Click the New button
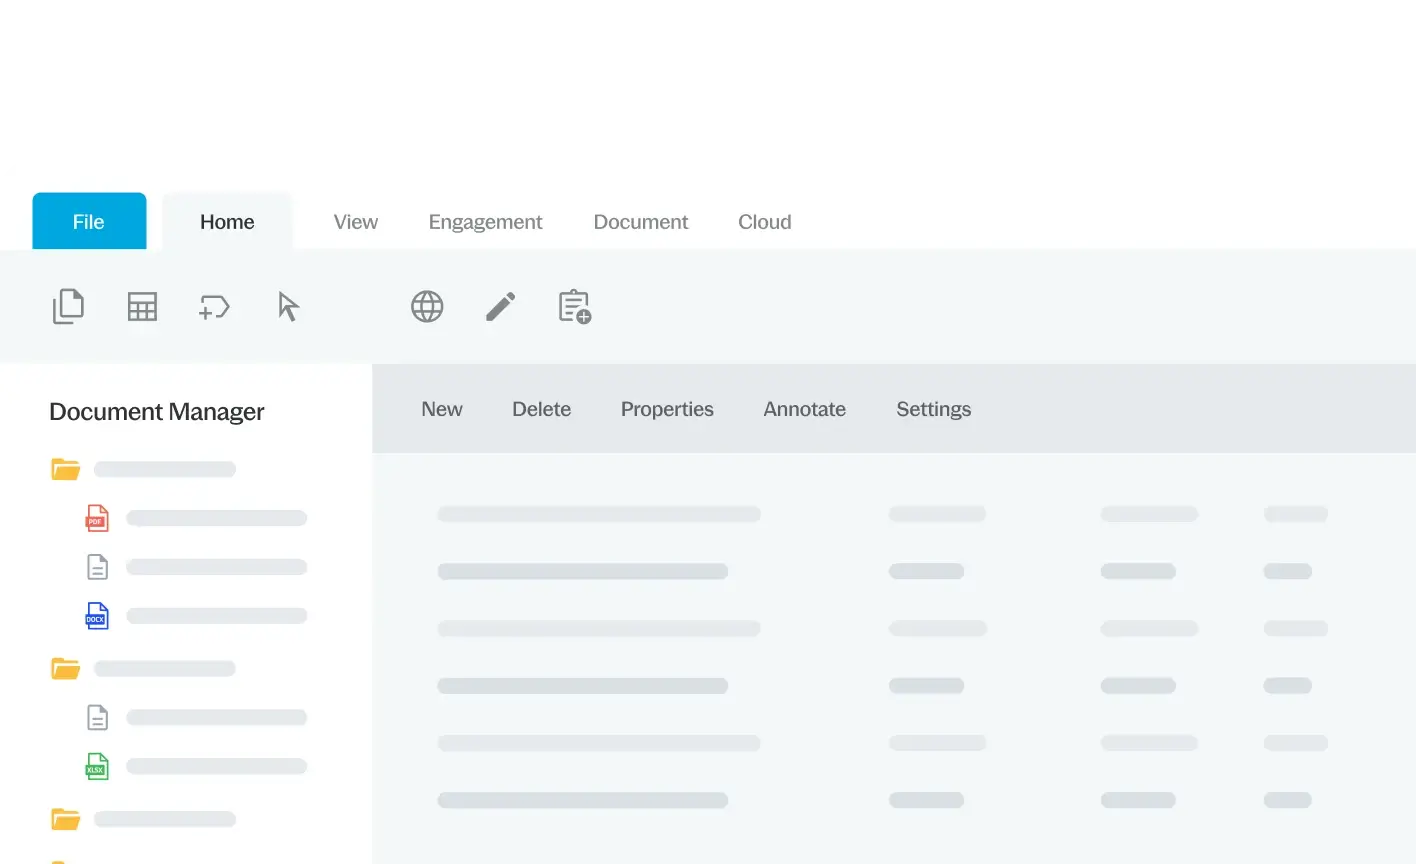Viewport: 1416px width, 864px height. [x=441, y=409]
